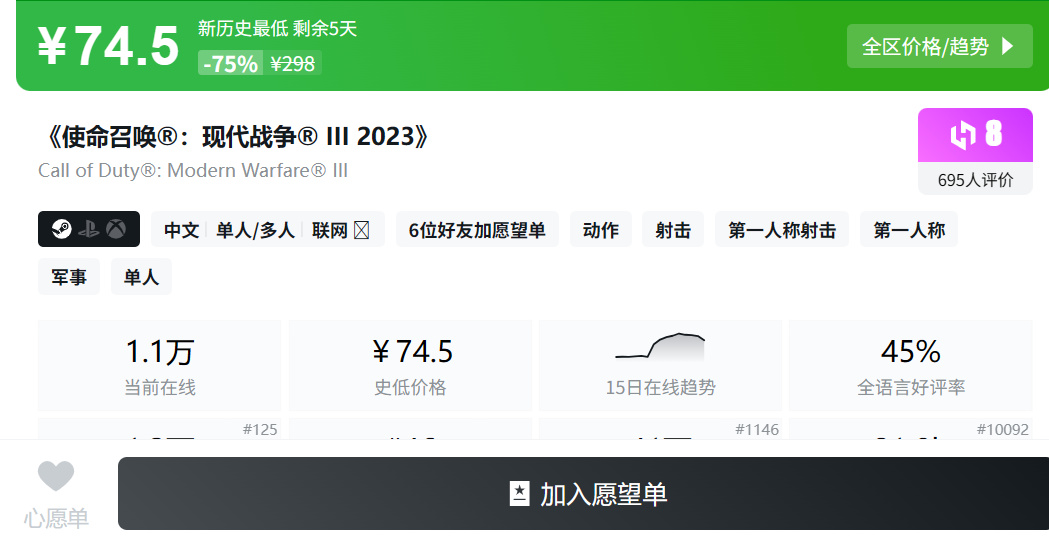Click the #125 rank label
The height and width of the screenshot is (548, 1049).
[x=260, y=430]
